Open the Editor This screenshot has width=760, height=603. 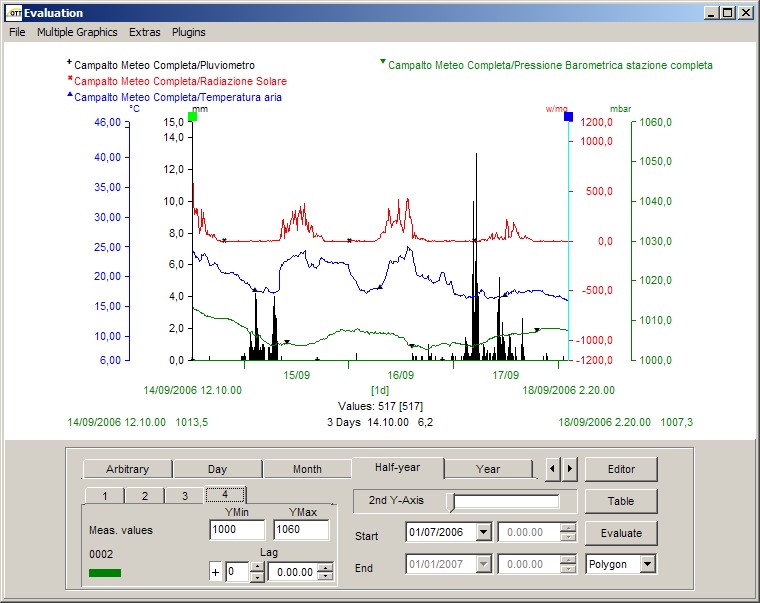[621, 469]
